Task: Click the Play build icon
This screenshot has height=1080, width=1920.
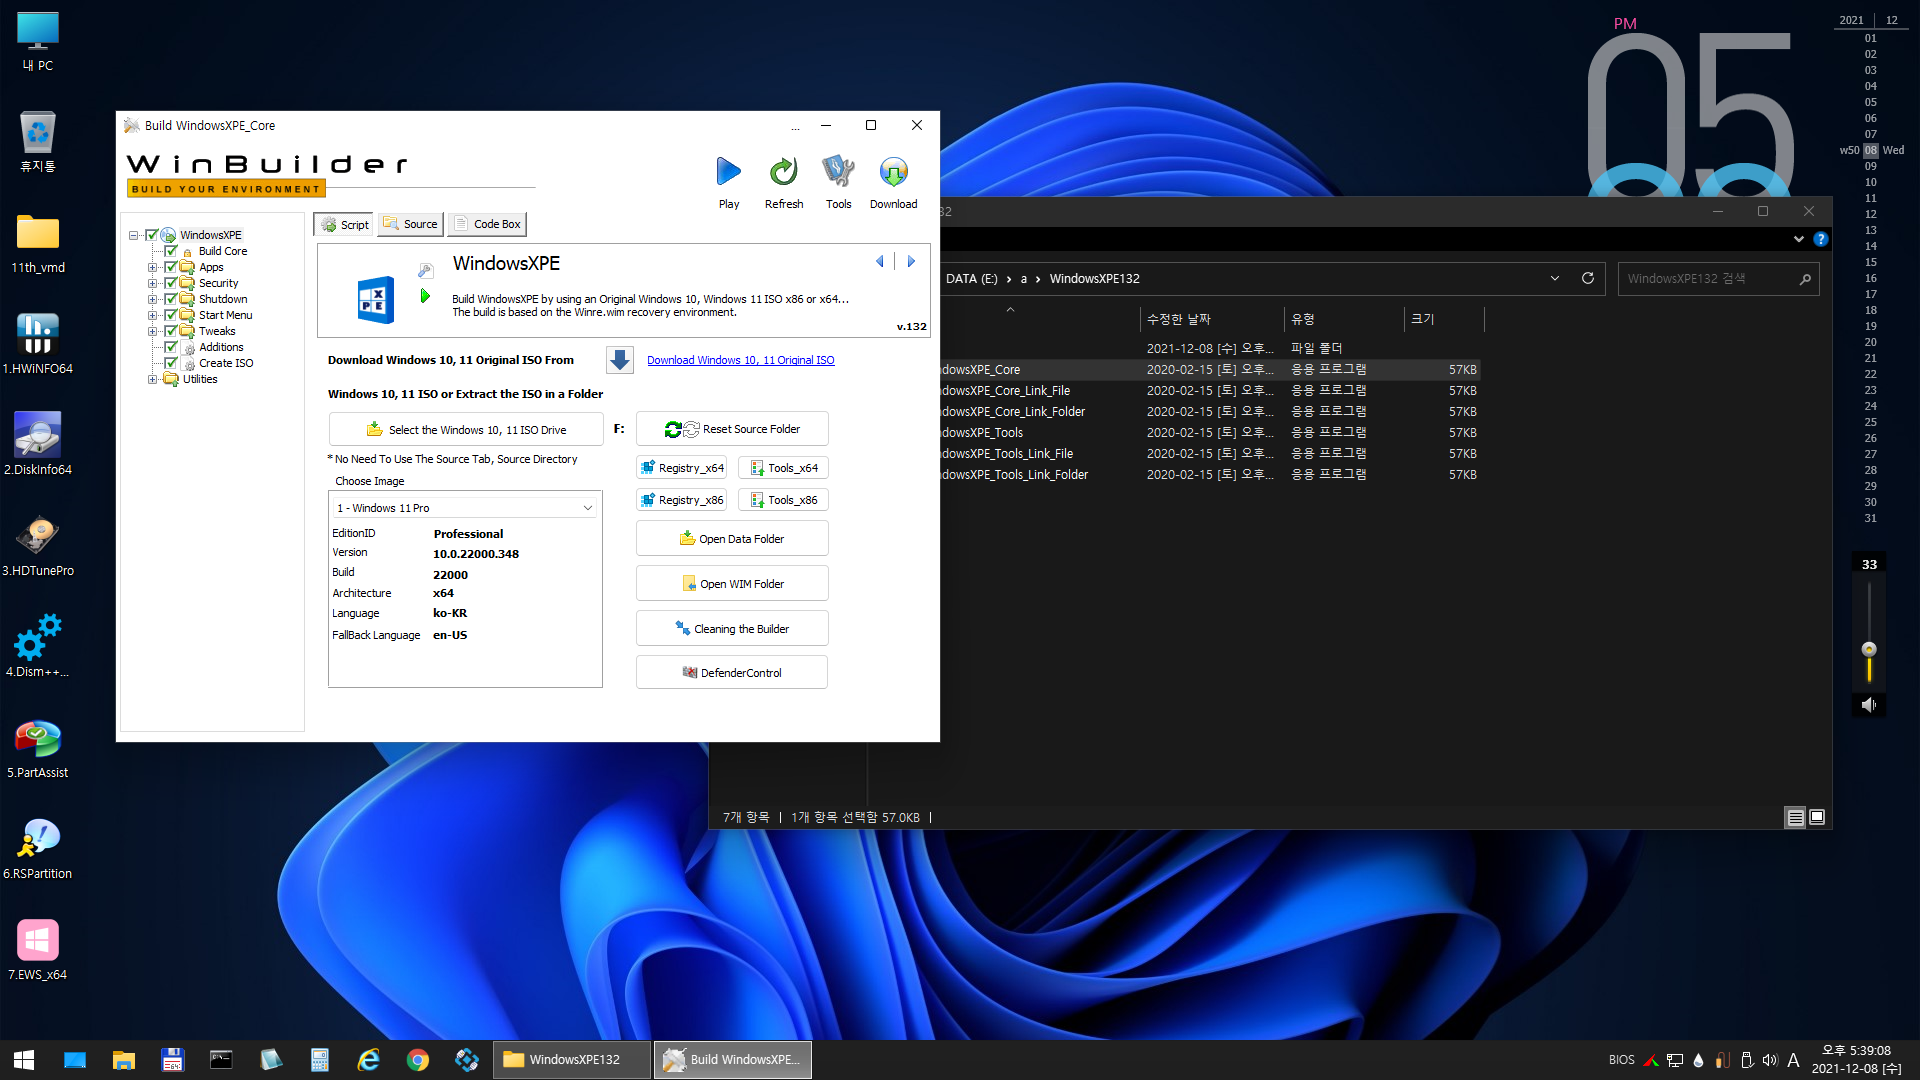Action: click(x=729, y=172)
